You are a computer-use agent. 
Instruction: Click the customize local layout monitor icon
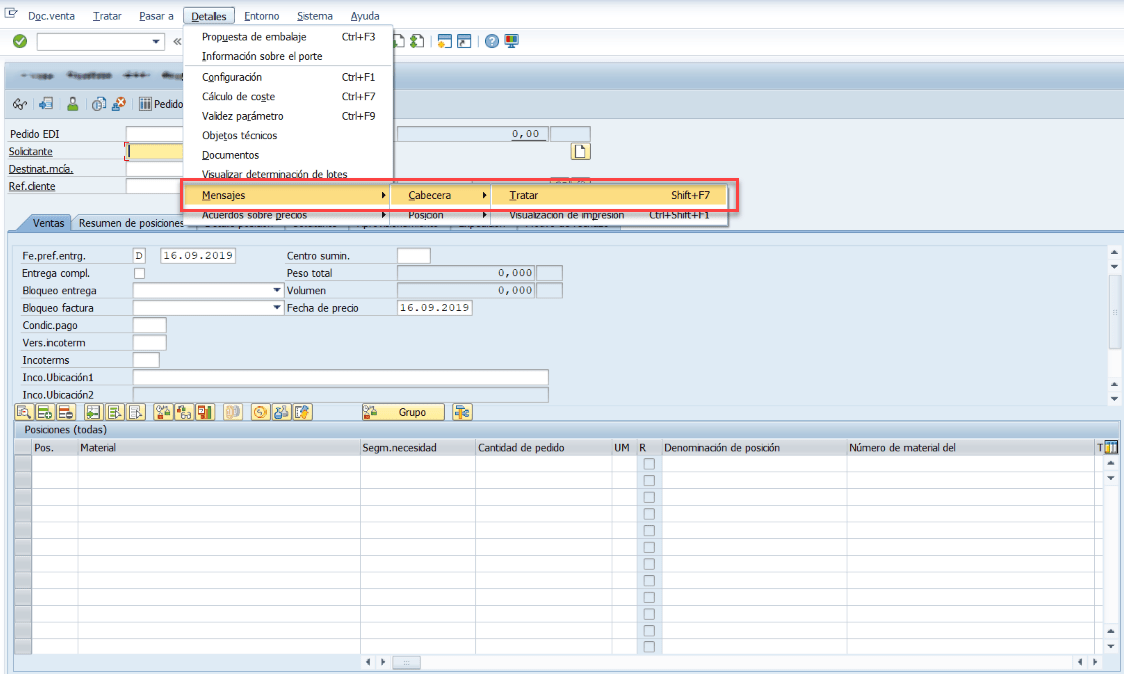pos(511,42)
